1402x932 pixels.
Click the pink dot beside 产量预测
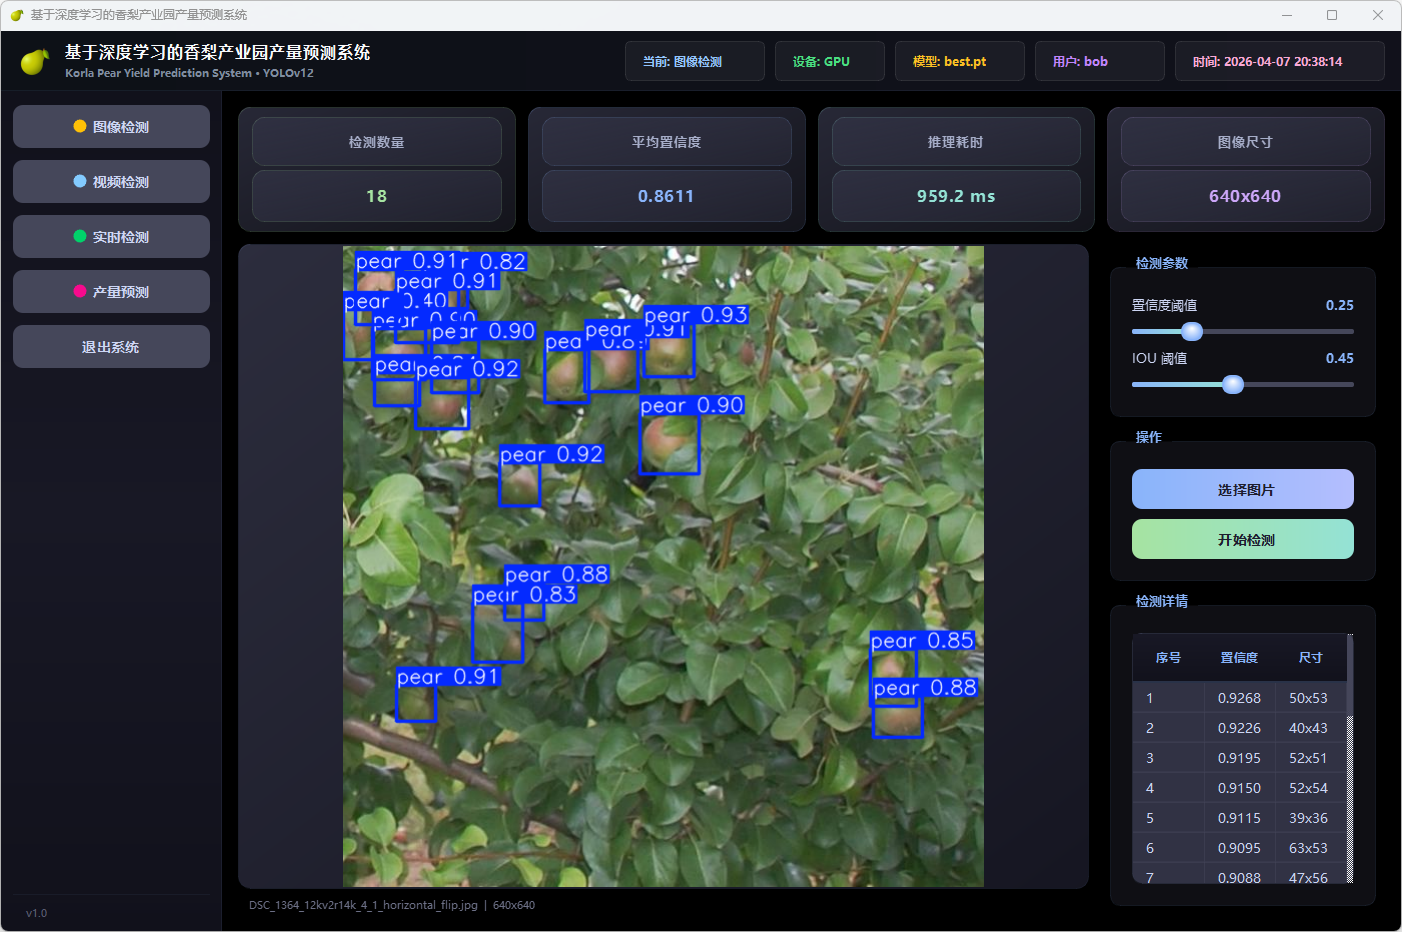point(80,292)
